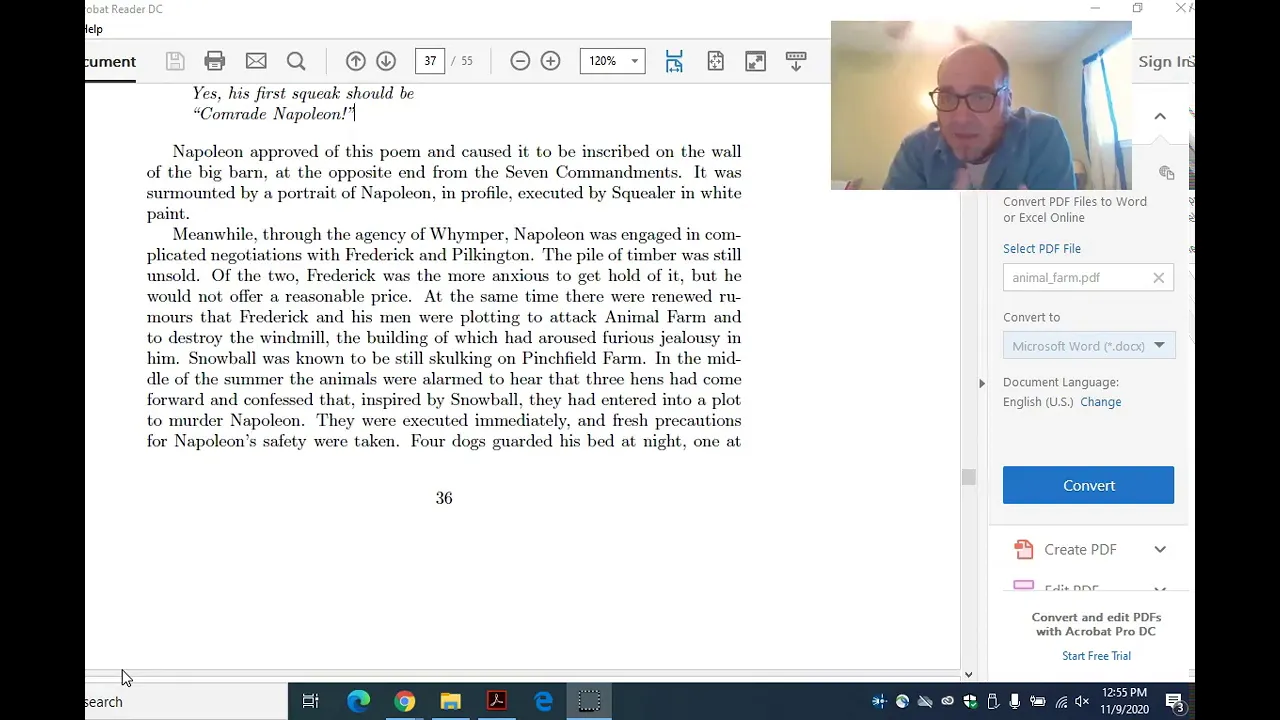Viewport: 1280px width, 720px height.
Task: Open Microsoft Word (*.docx) format dropdown
Action: [1088, 346]
